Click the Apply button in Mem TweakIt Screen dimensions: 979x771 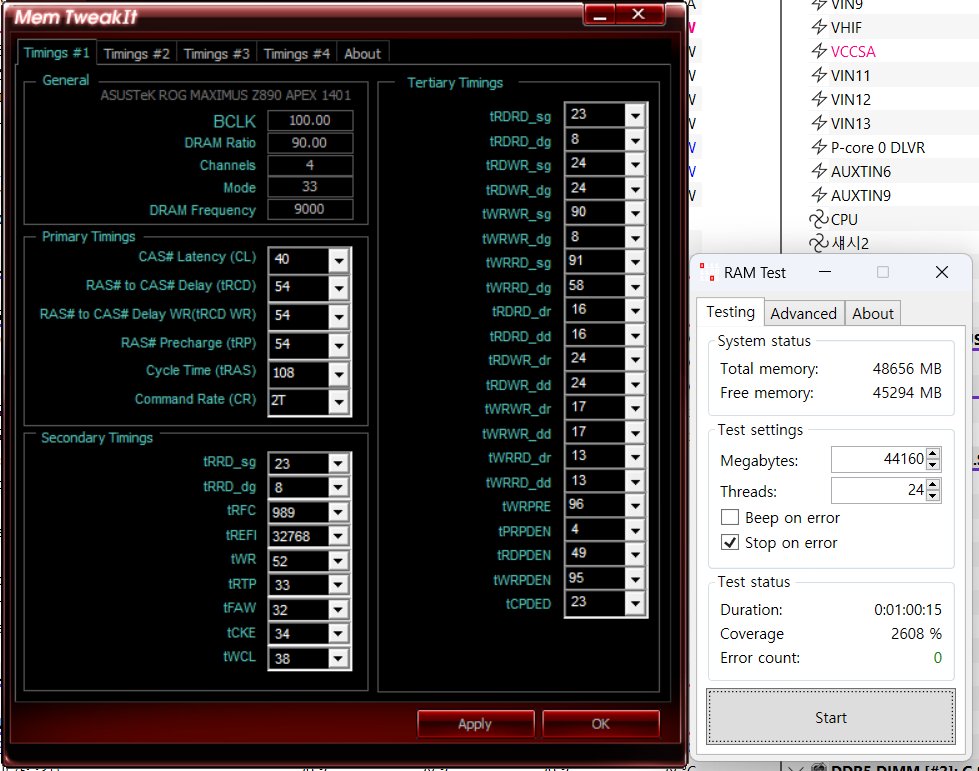coord(475,724)
